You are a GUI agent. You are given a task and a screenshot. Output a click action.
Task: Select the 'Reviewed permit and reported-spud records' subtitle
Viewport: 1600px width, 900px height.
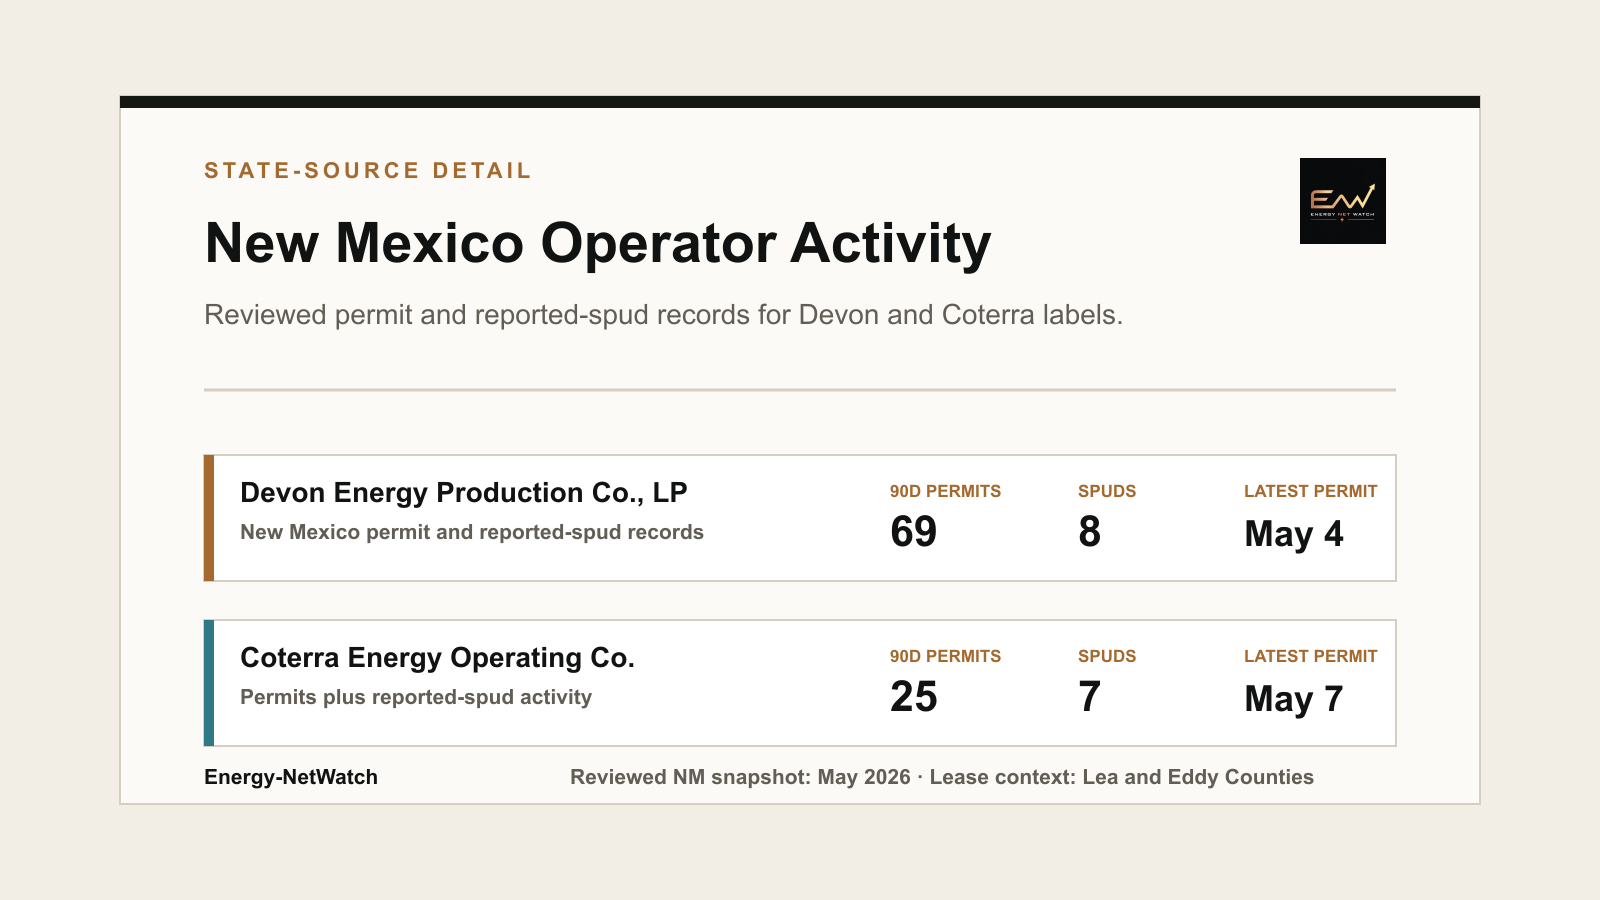(x=663, y=315)
